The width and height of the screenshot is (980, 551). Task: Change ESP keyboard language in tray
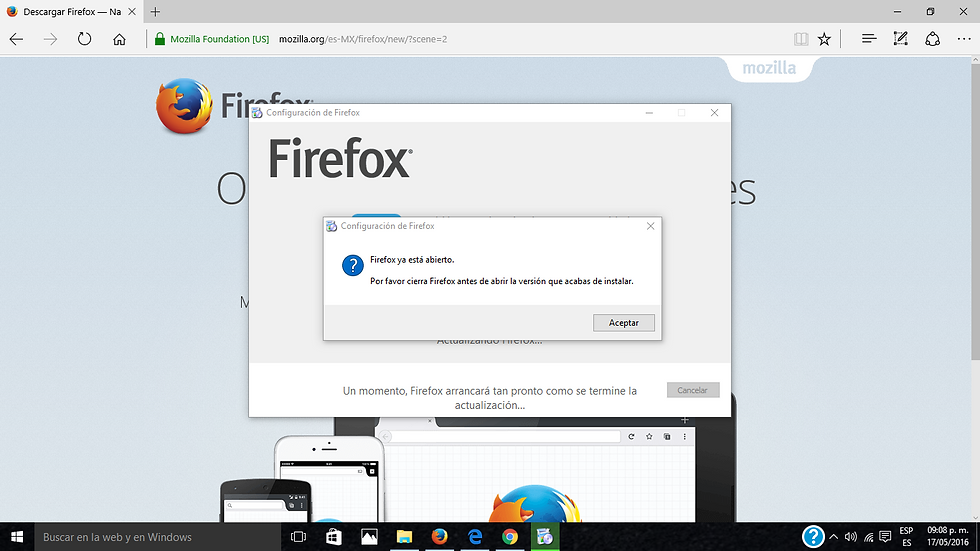tap(906, 537)
